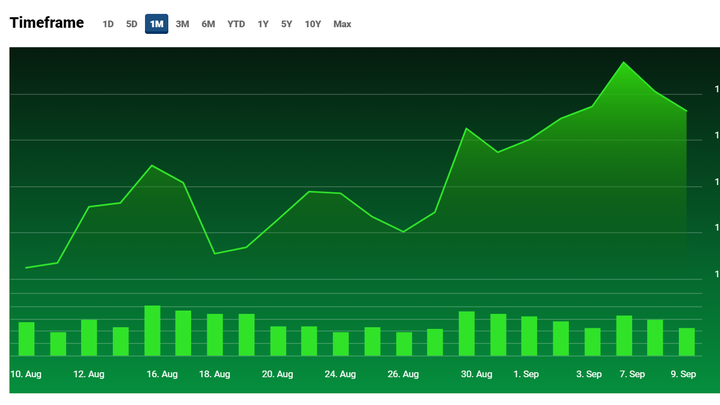The height and width of the screenshot is (405, 720).
Task: Click the '24. Aug' axis label
Action: click(x=340, y=374)
